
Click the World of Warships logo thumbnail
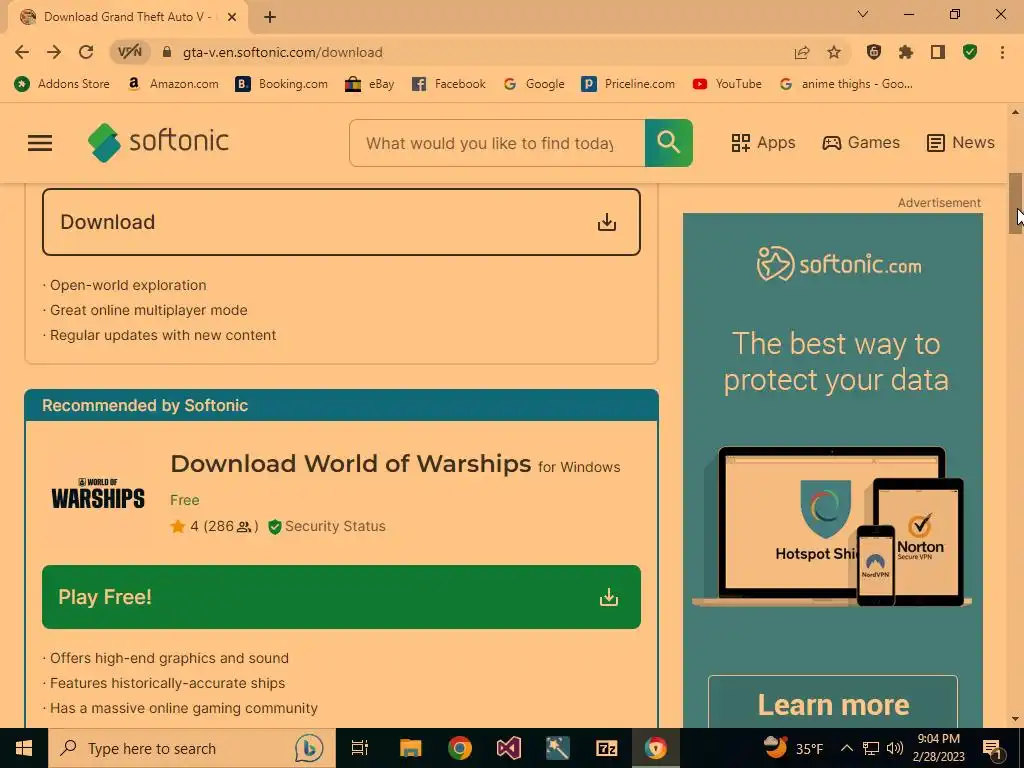(x=98, y=494)
